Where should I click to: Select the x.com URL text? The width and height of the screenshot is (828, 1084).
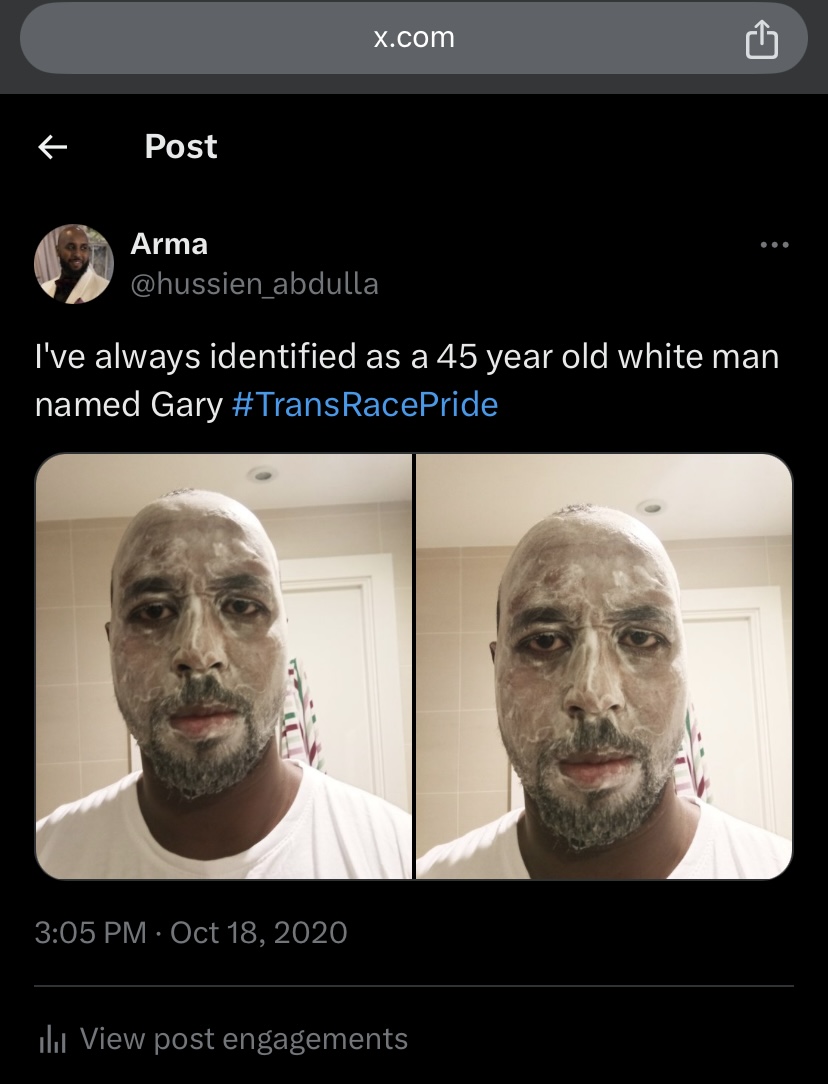click(414, 38)
